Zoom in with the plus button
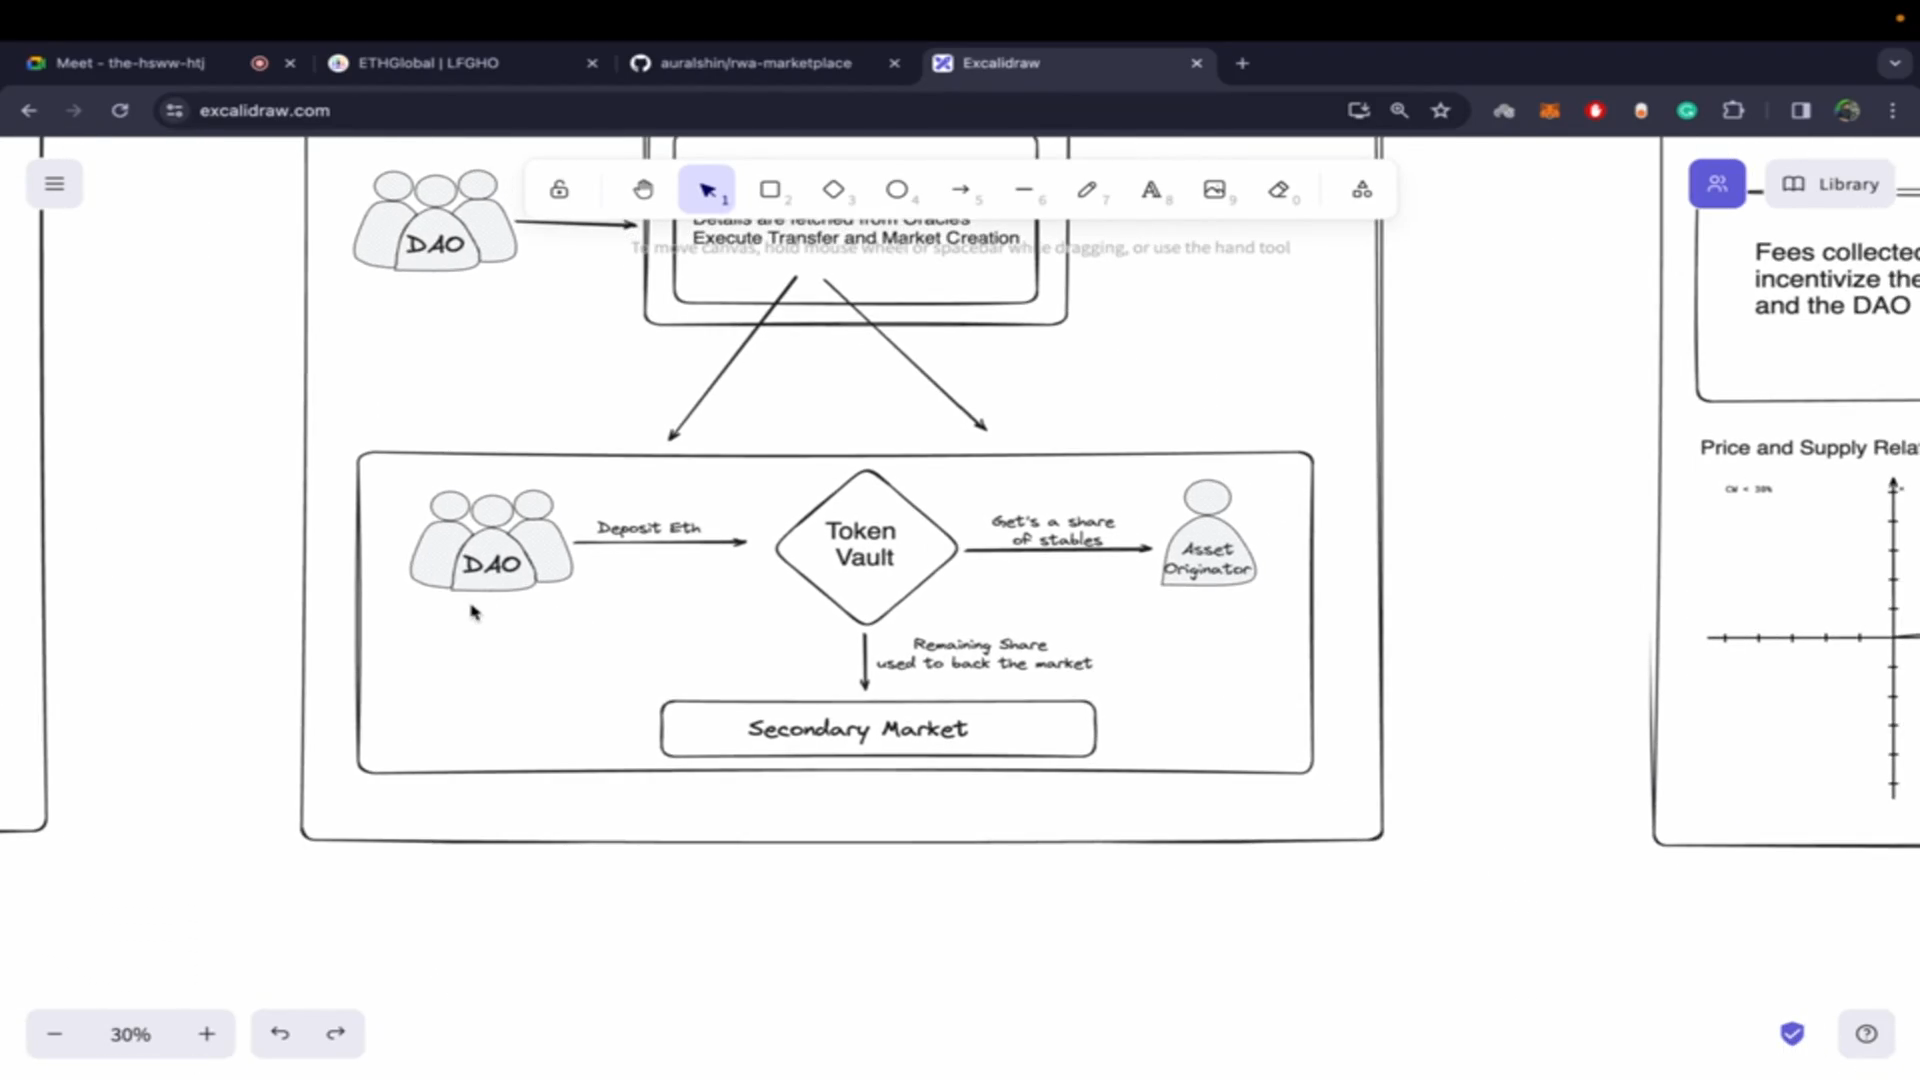 tap(206, 1034)
